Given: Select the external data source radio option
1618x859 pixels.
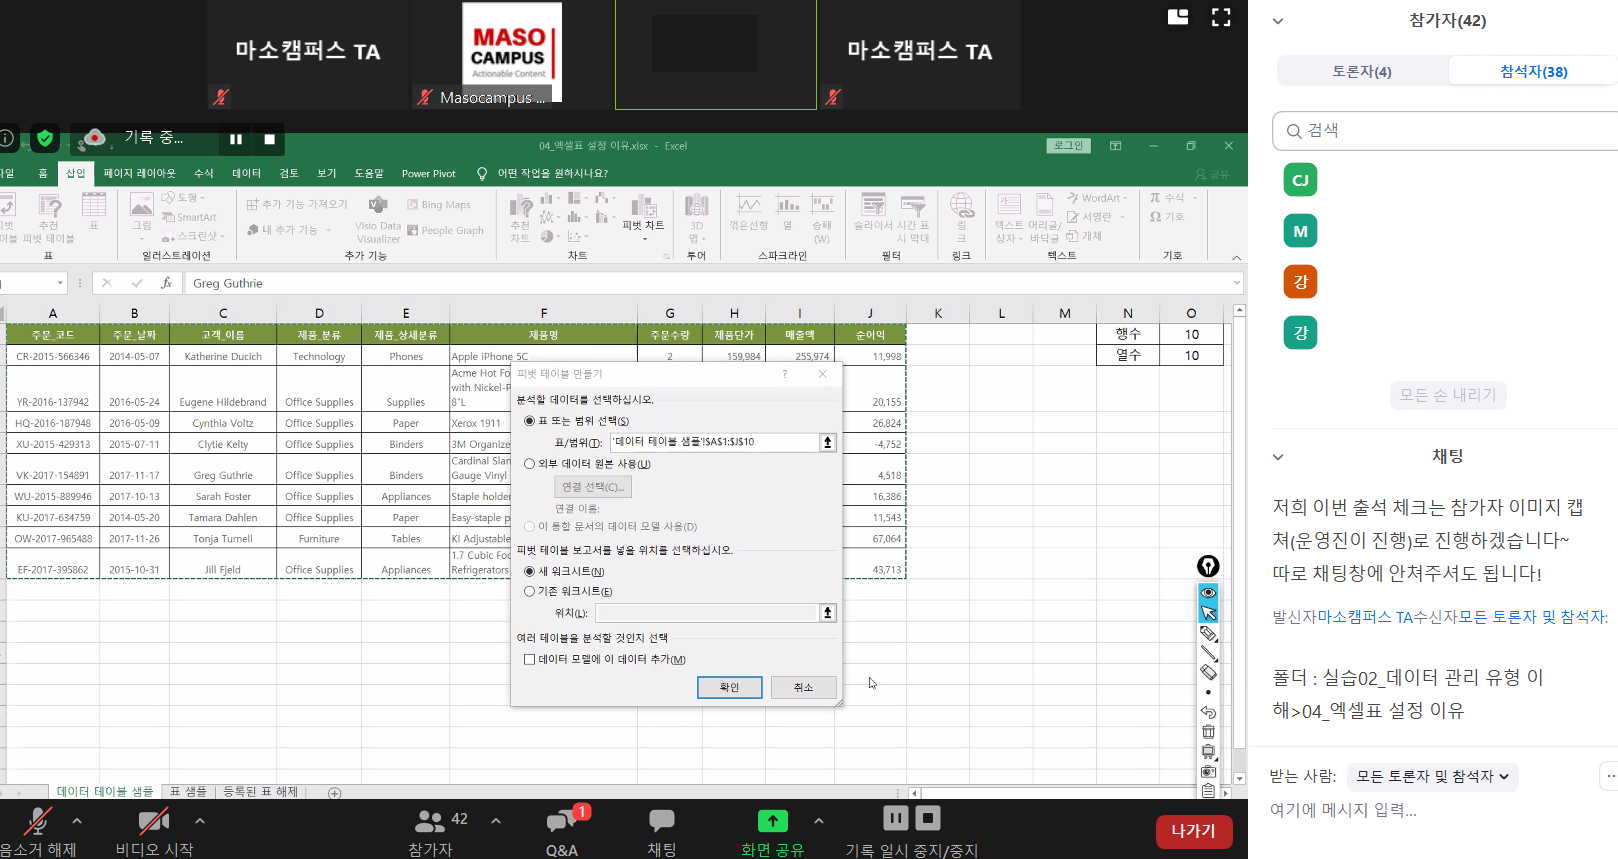Looking at the screenshot, I should (x=530, y=464).
